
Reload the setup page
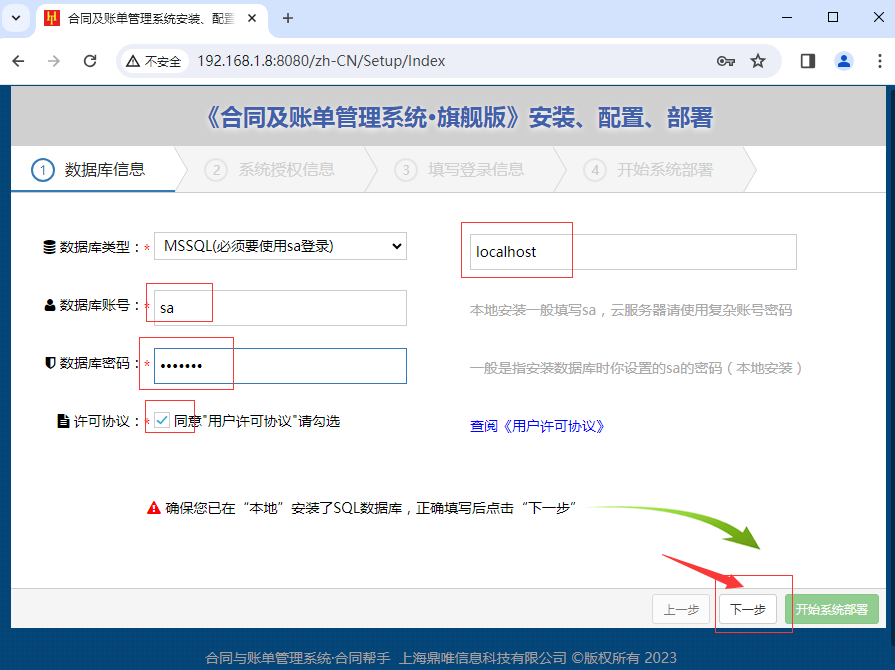point(90,60)
